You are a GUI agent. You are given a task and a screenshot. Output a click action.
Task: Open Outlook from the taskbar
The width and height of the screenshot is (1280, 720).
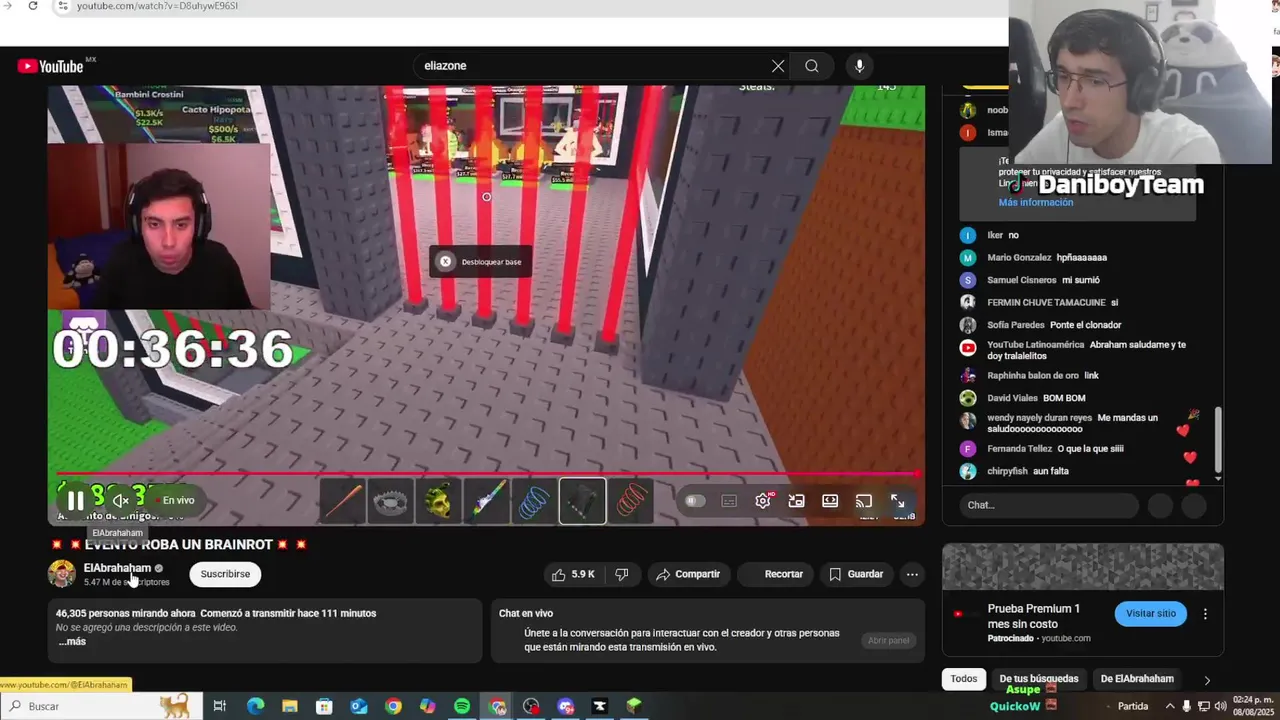359,706
